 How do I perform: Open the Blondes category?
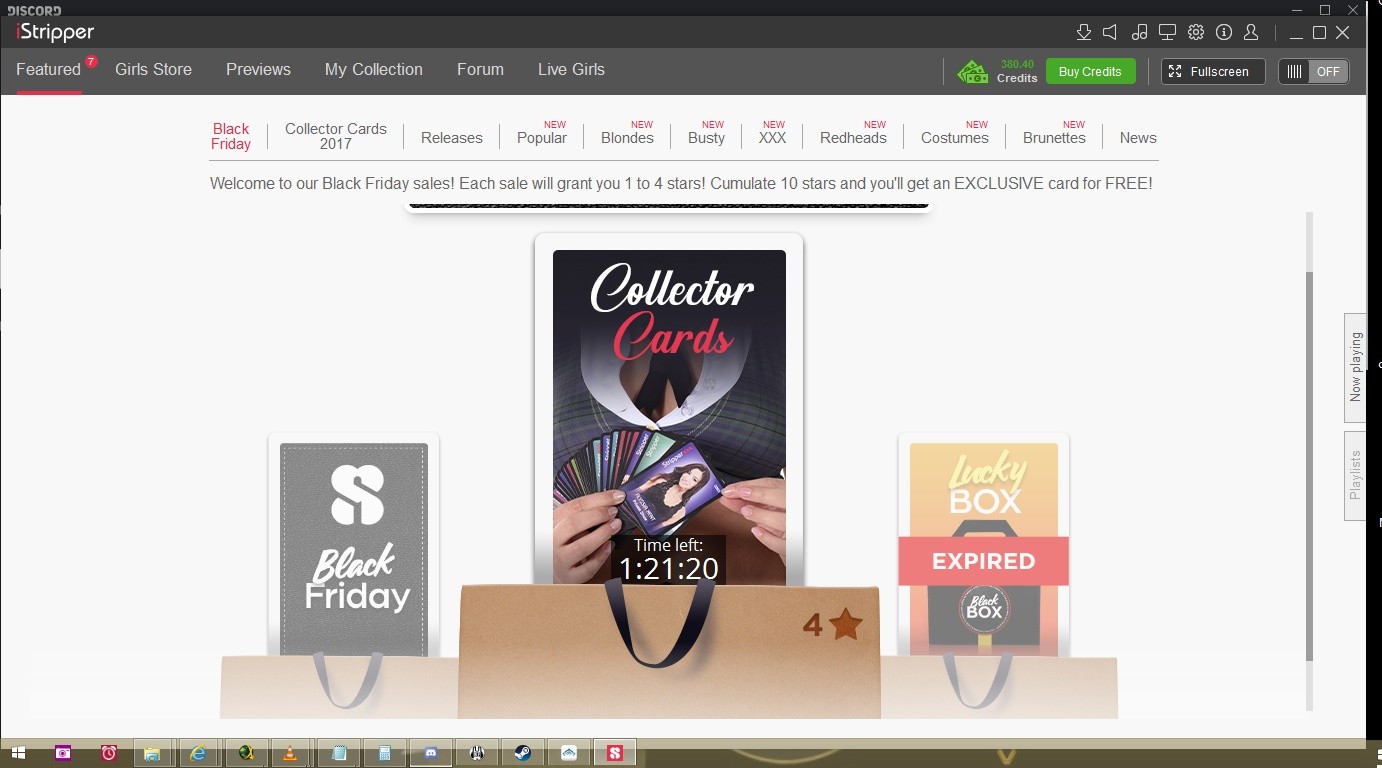pos(627,138)
